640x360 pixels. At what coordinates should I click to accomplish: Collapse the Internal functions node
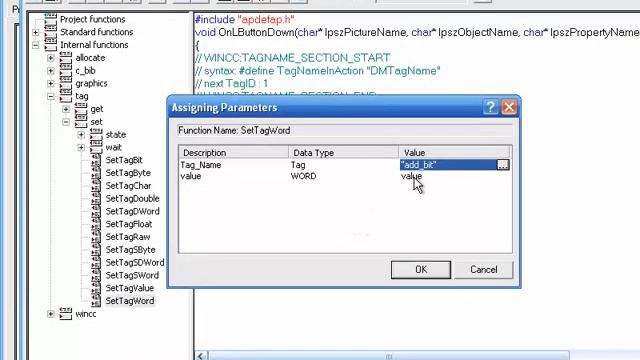pos(36,45)
